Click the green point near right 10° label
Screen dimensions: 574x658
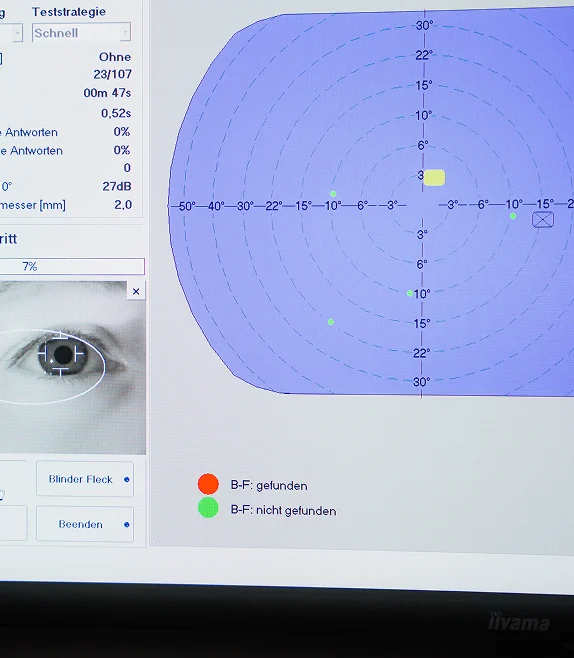(513, 216)
